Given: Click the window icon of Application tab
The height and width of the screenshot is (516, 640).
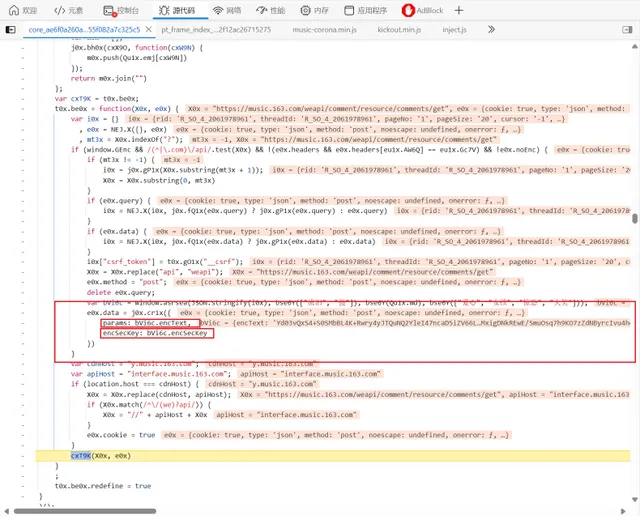Looking at the screenshot, I should tap(349, 10).
